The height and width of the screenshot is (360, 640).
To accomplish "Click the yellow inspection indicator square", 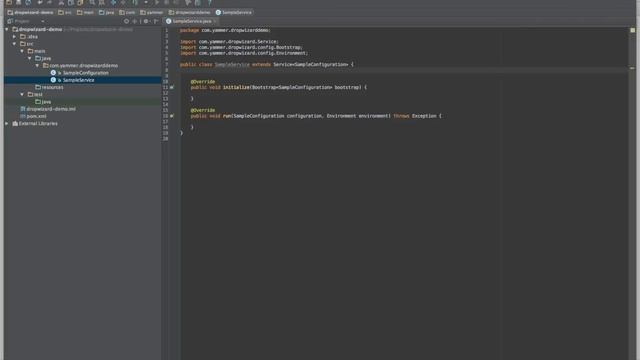I will click(633, 30).
